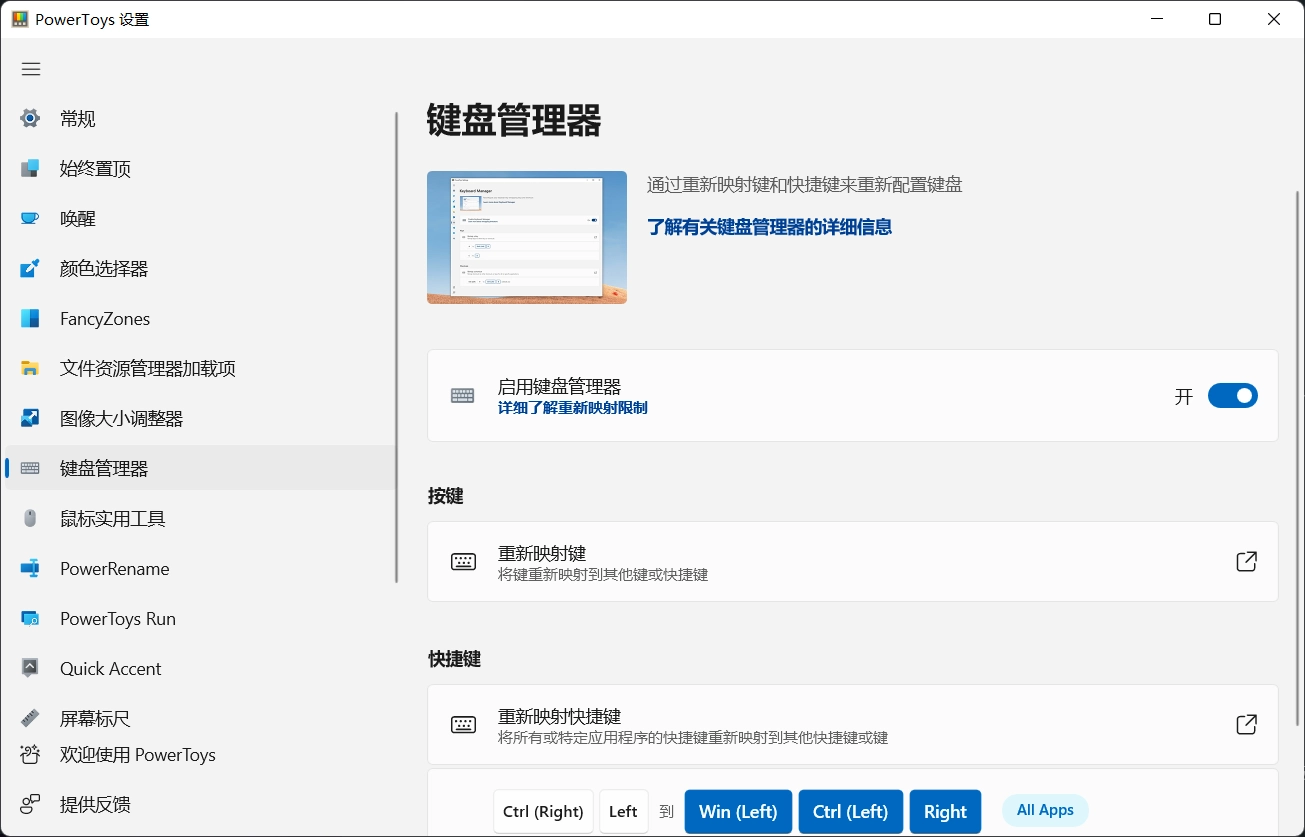Click the open-external icon for 重新映射快捷键
Viewport: 1305px width, 837px height.
click(1246, 724)
